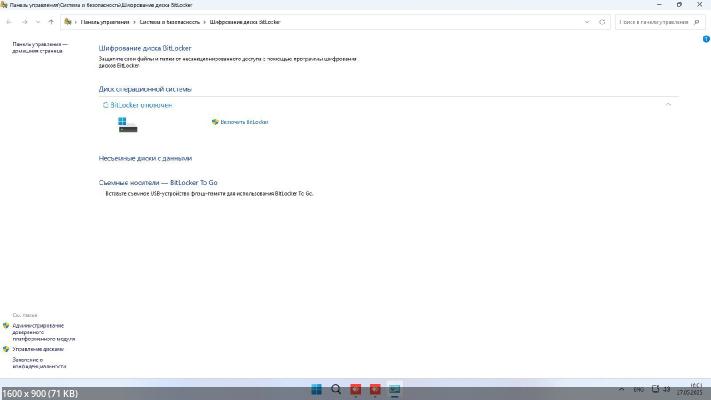Image resolution: width=711 pixels, height=400 pixels.
Task: Go back with the Back arrow
Action: [x=9, y=22]
